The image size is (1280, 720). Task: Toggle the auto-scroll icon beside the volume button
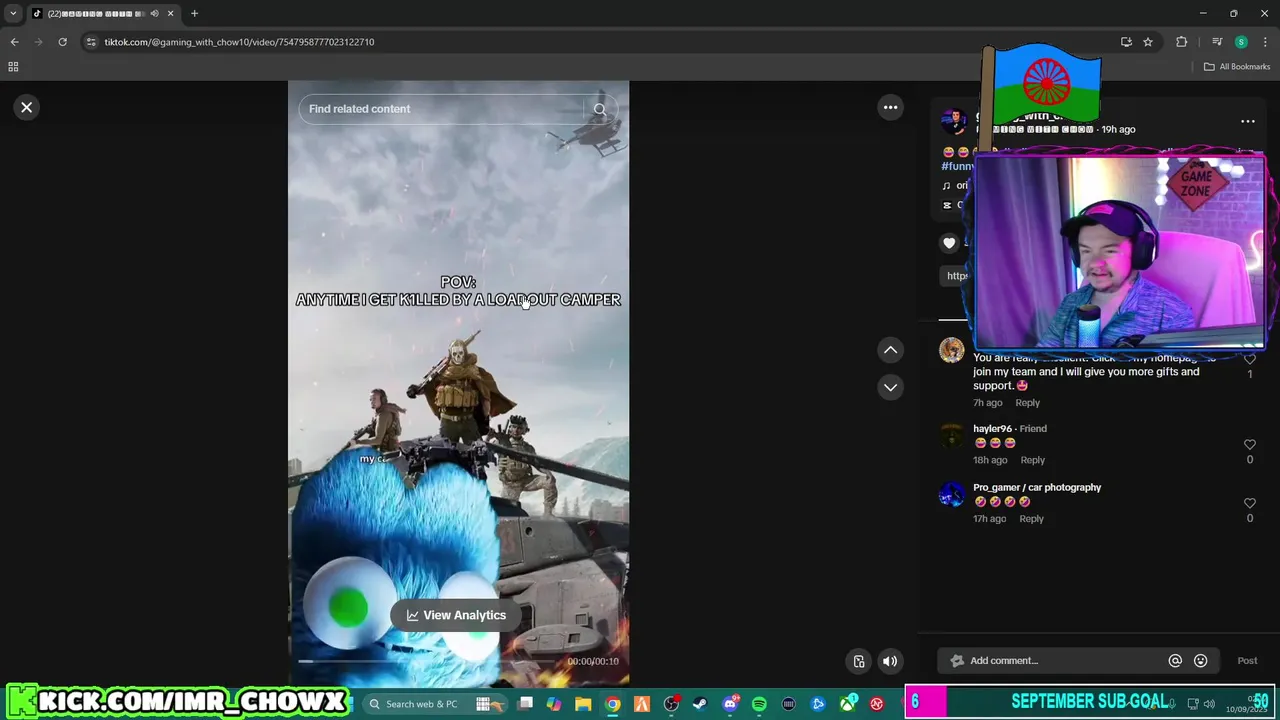(x=859, y=661)
